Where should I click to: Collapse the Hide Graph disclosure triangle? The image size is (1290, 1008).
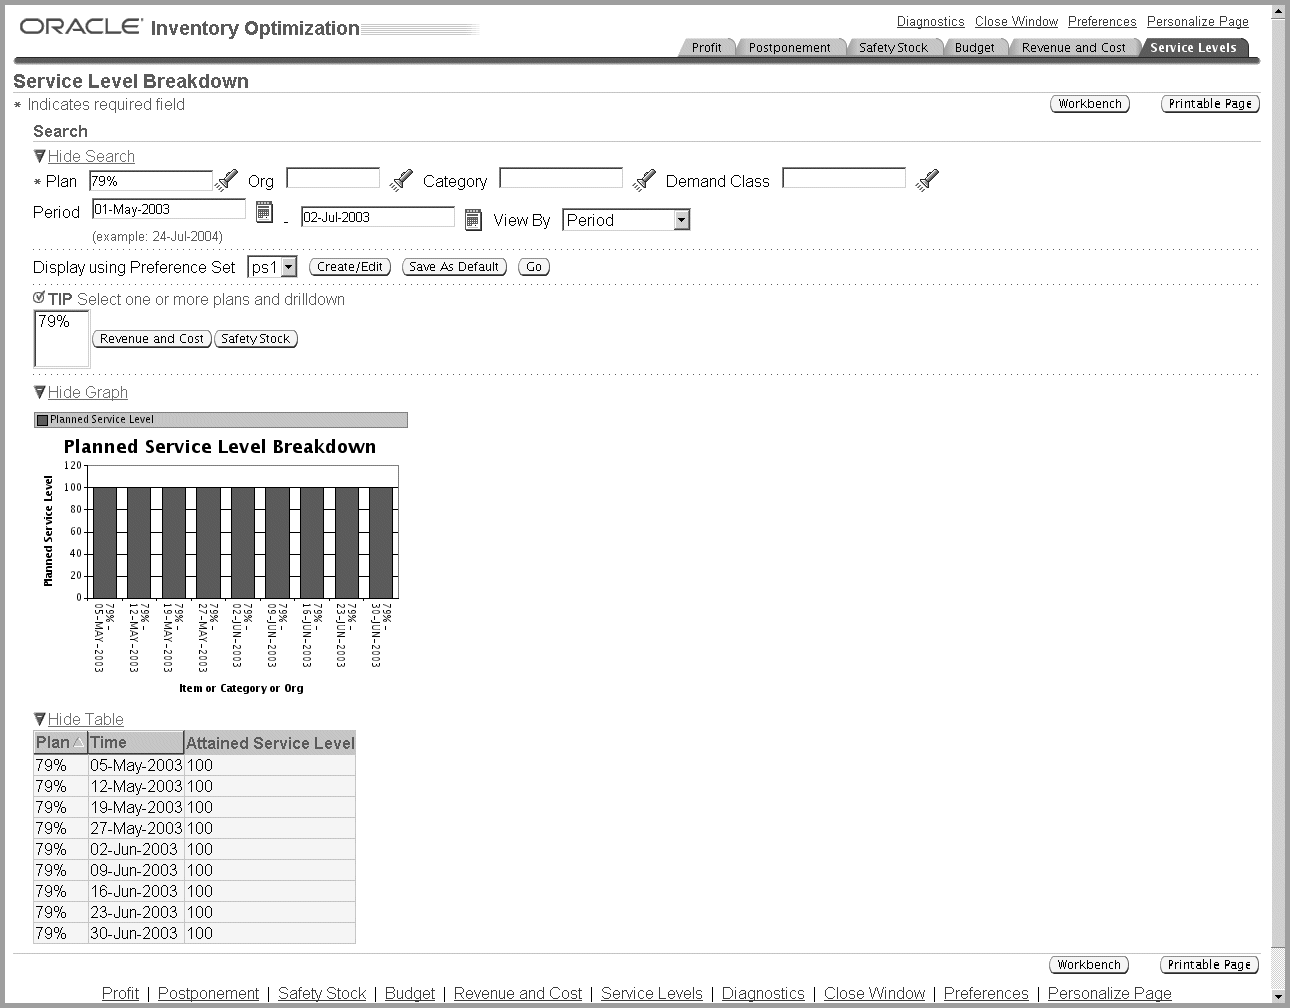click(40, 392)
